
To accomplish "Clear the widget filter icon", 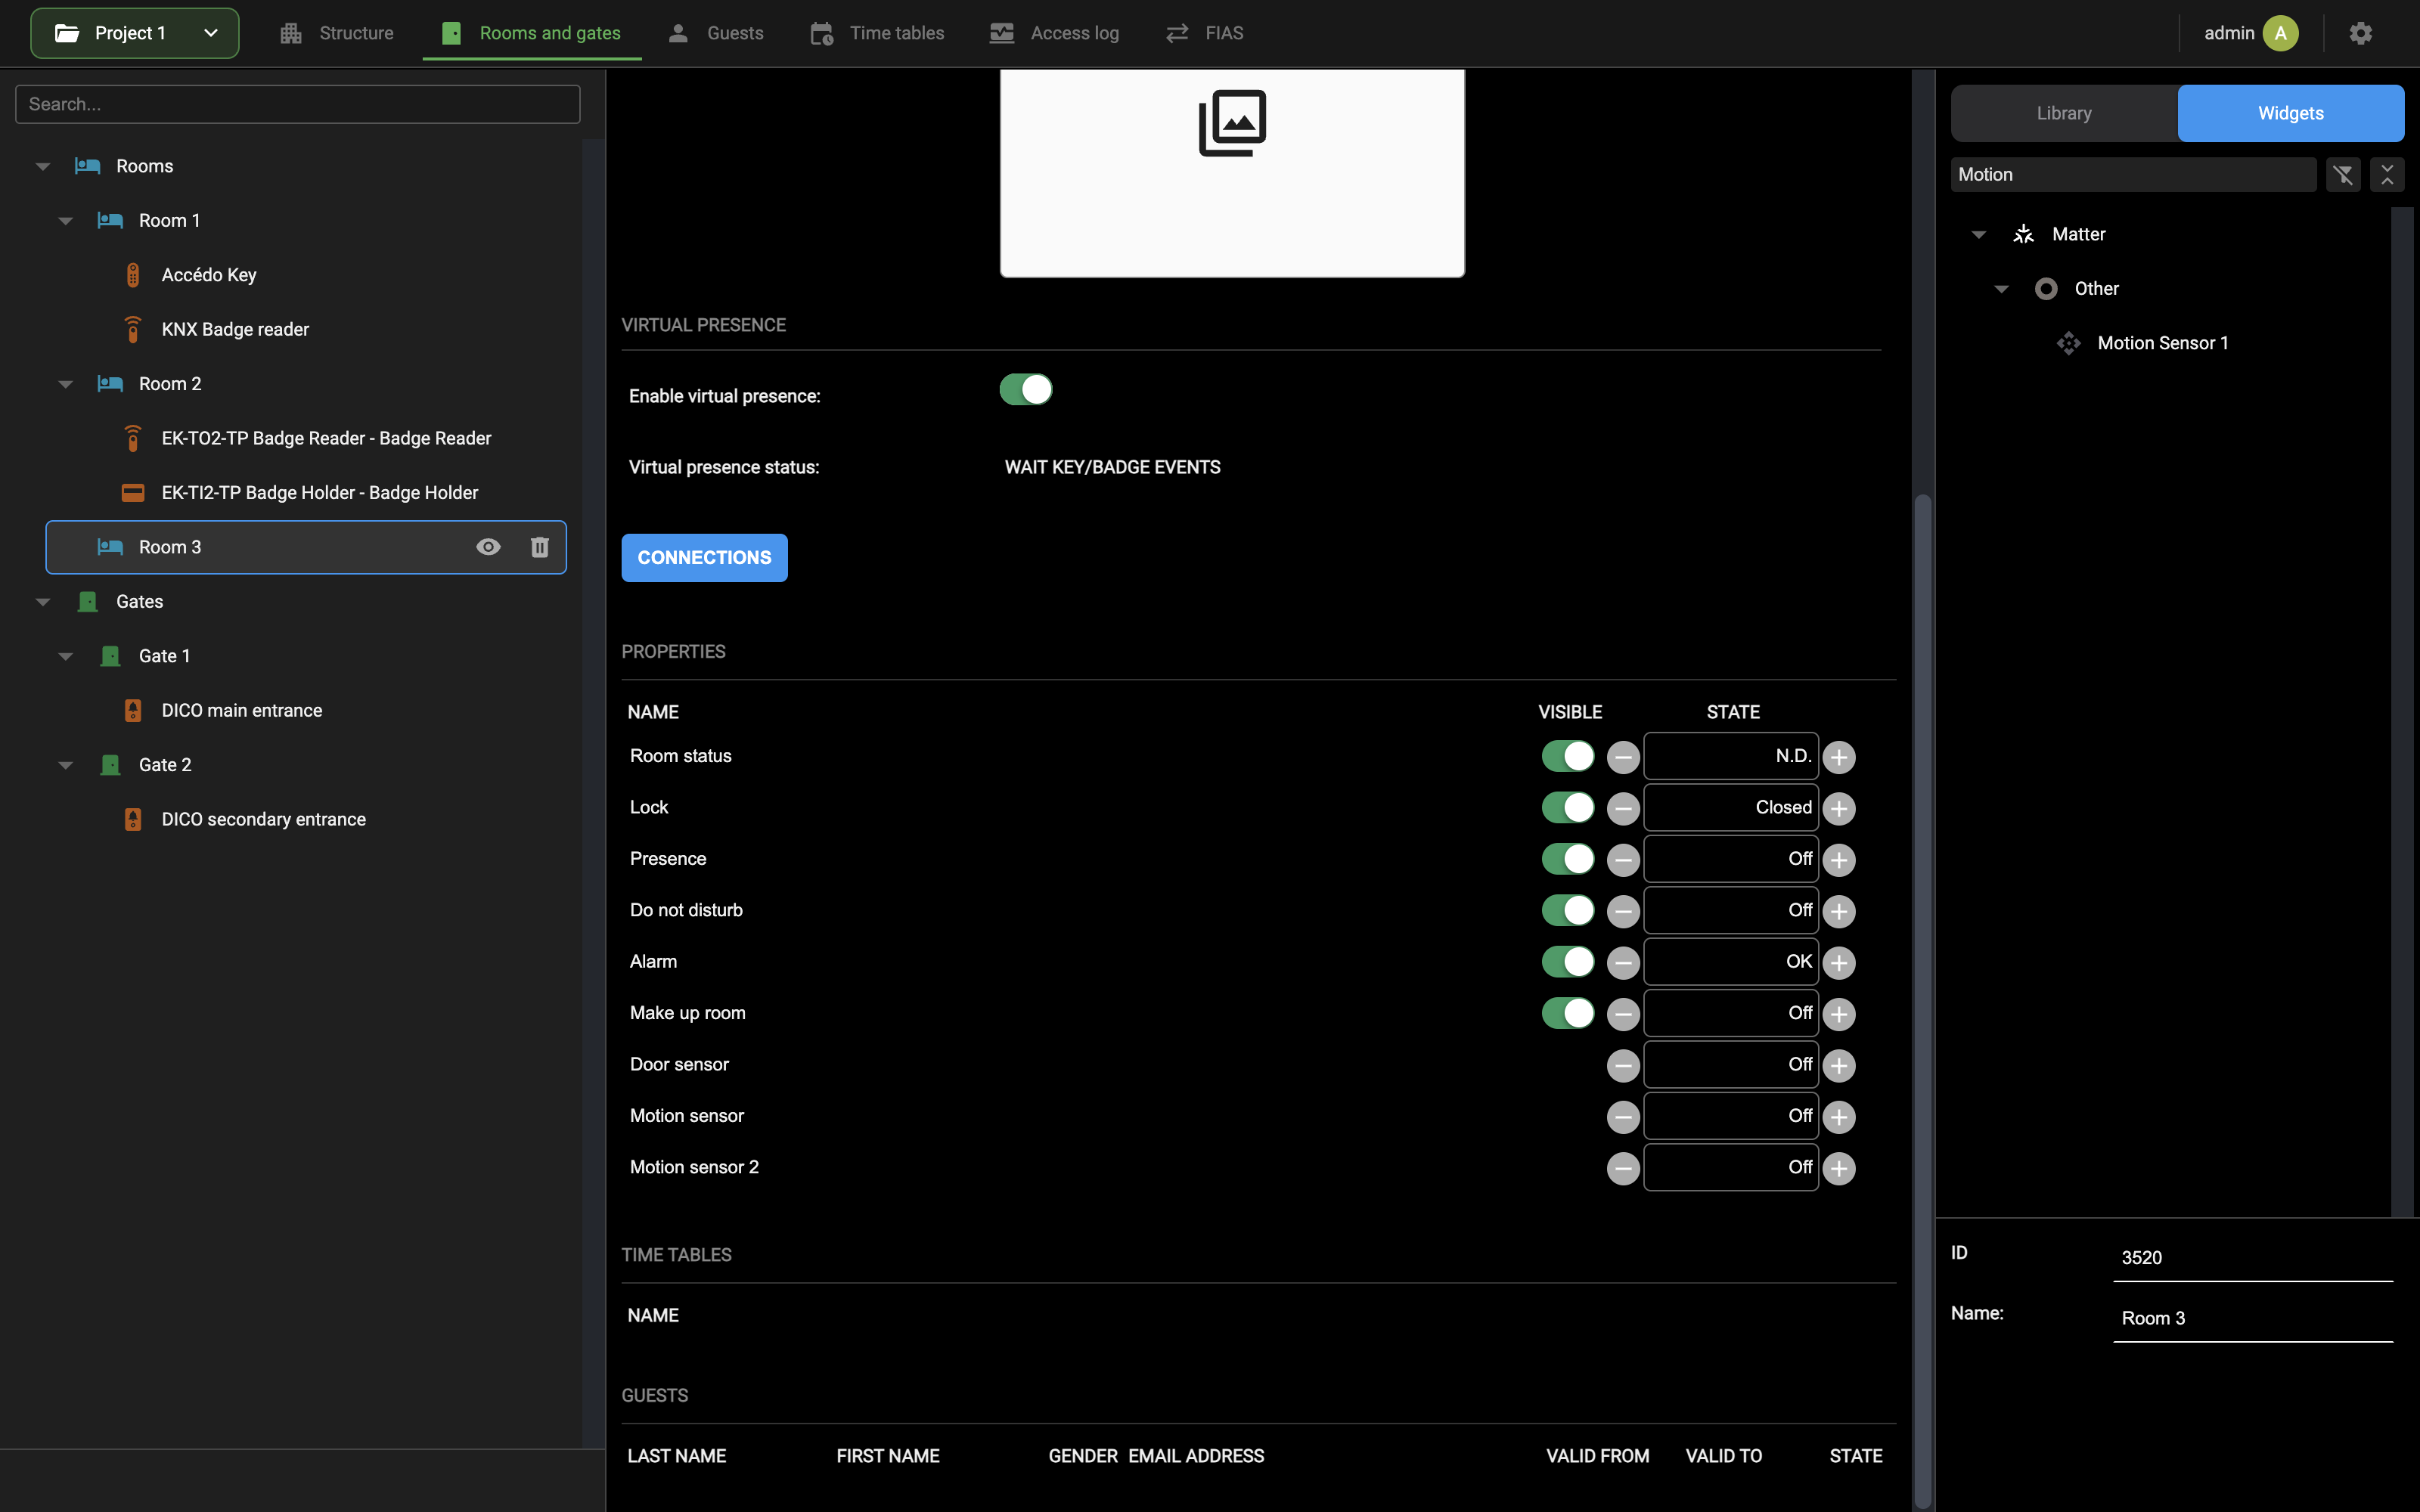I will 2343,175.
